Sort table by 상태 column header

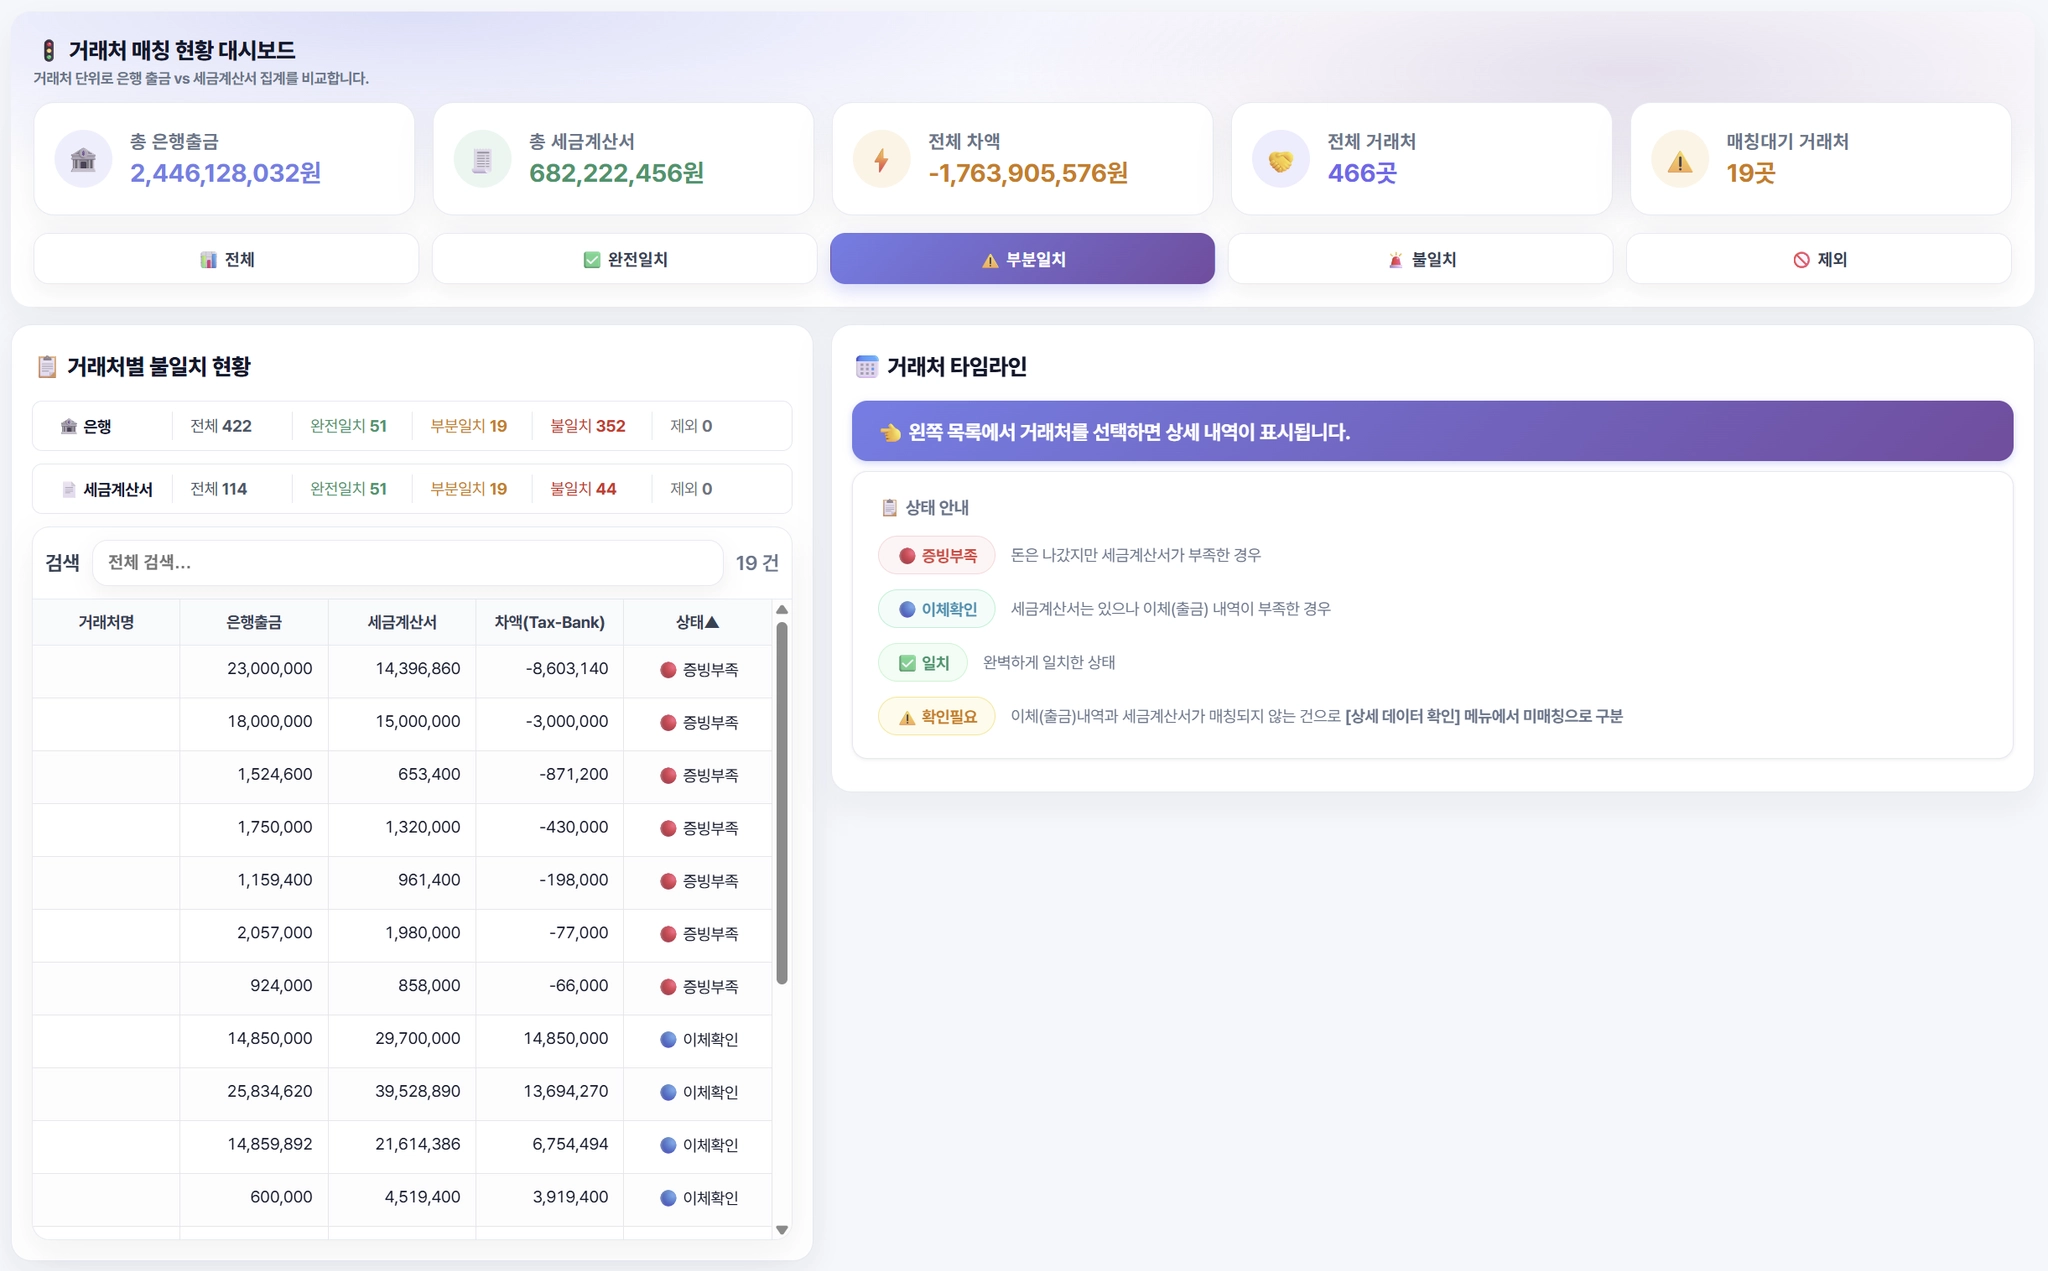(697, 622)
